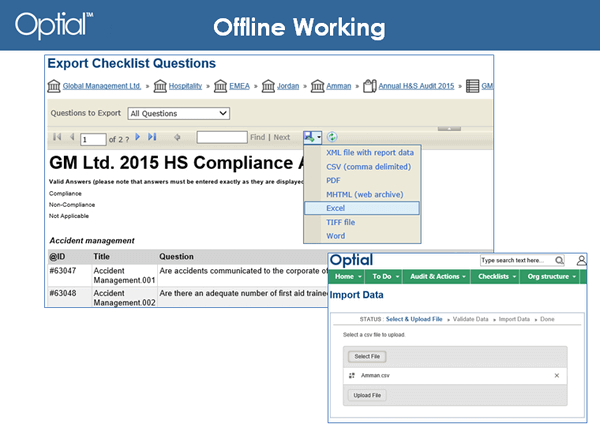Select question ID #63048 cell
The width and height of the screenshot is (600, 424).
69,297
